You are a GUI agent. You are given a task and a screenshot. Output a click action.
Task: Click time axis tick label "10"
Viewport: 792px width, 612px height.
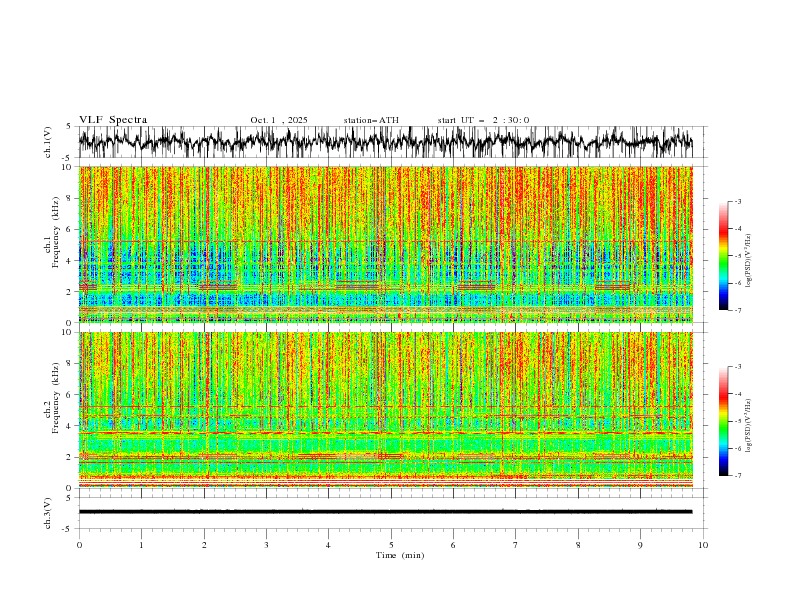click(x=703, y=545)
